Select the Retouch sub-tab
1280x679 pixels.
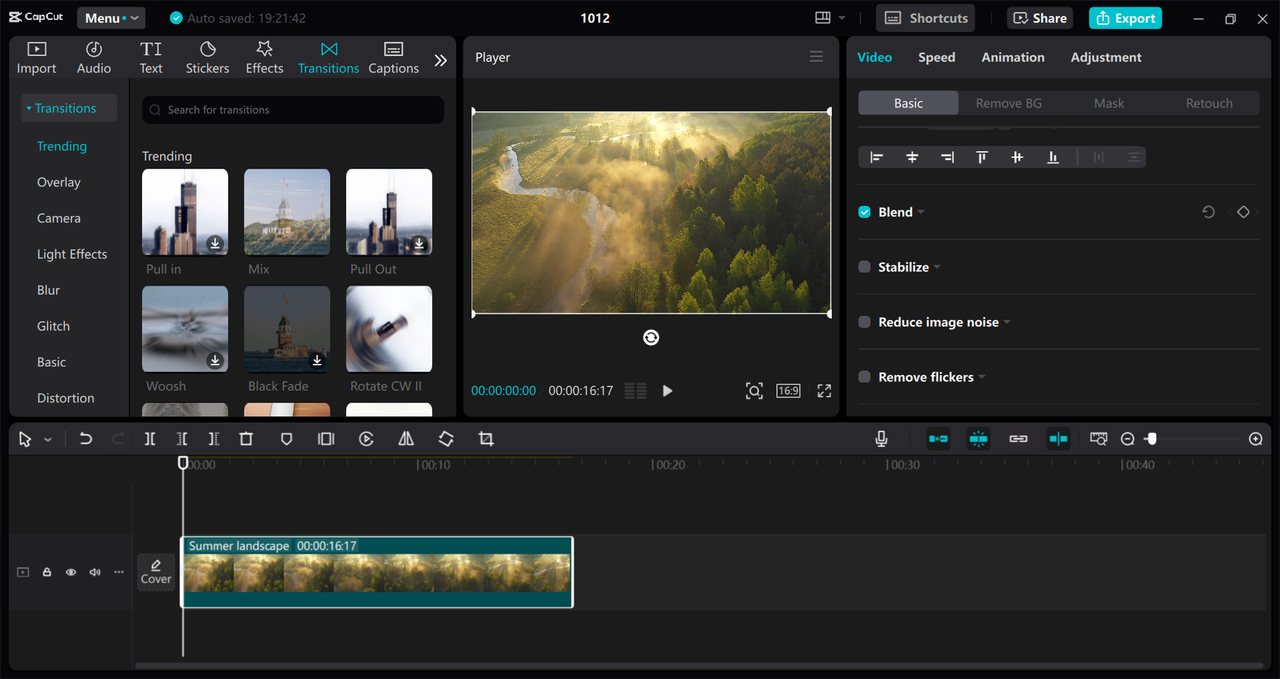[x=1209, y=103]
